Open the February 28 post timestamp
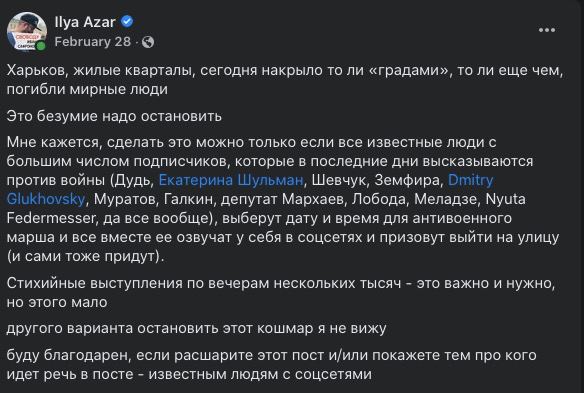Viewport: 584px width, 393px height. pyautogui.click(x=93, y=42)
